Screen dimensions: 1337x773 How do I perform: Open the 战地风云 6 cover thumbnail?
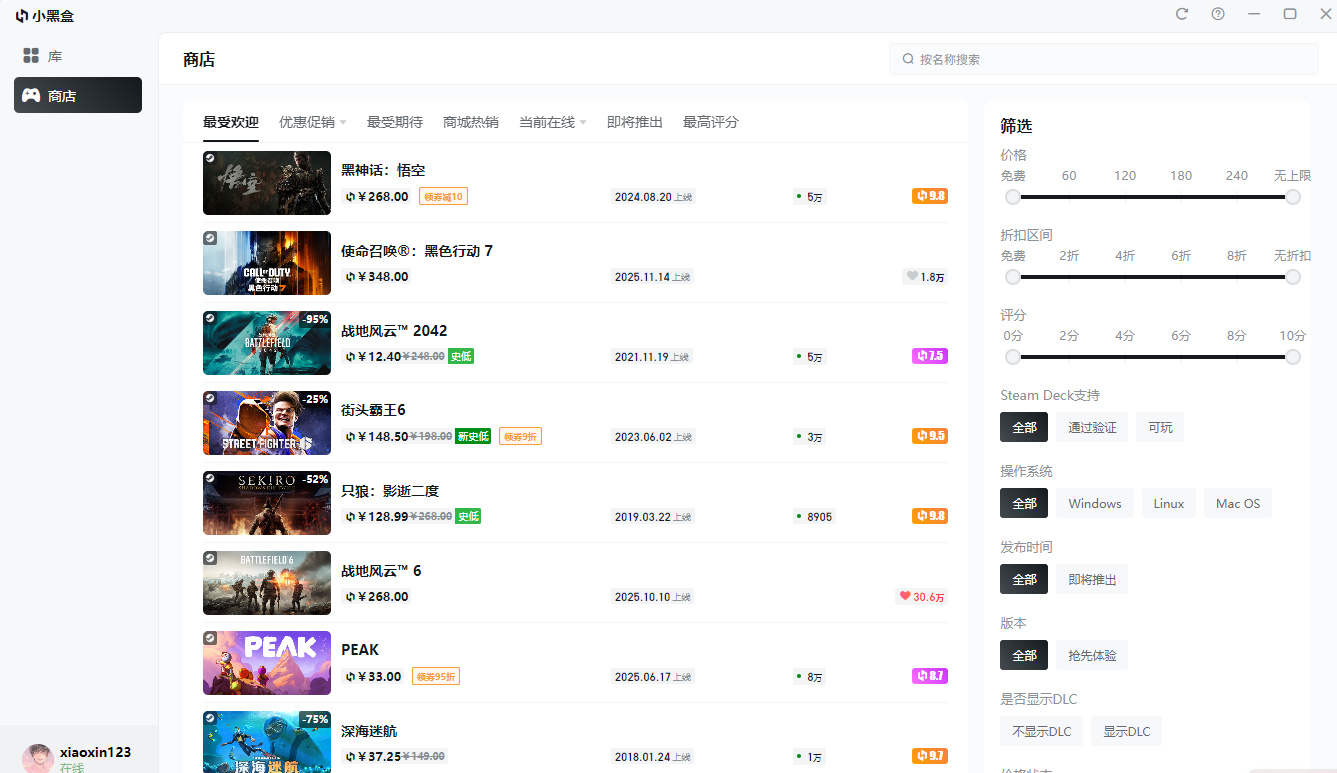click(267, 583)
